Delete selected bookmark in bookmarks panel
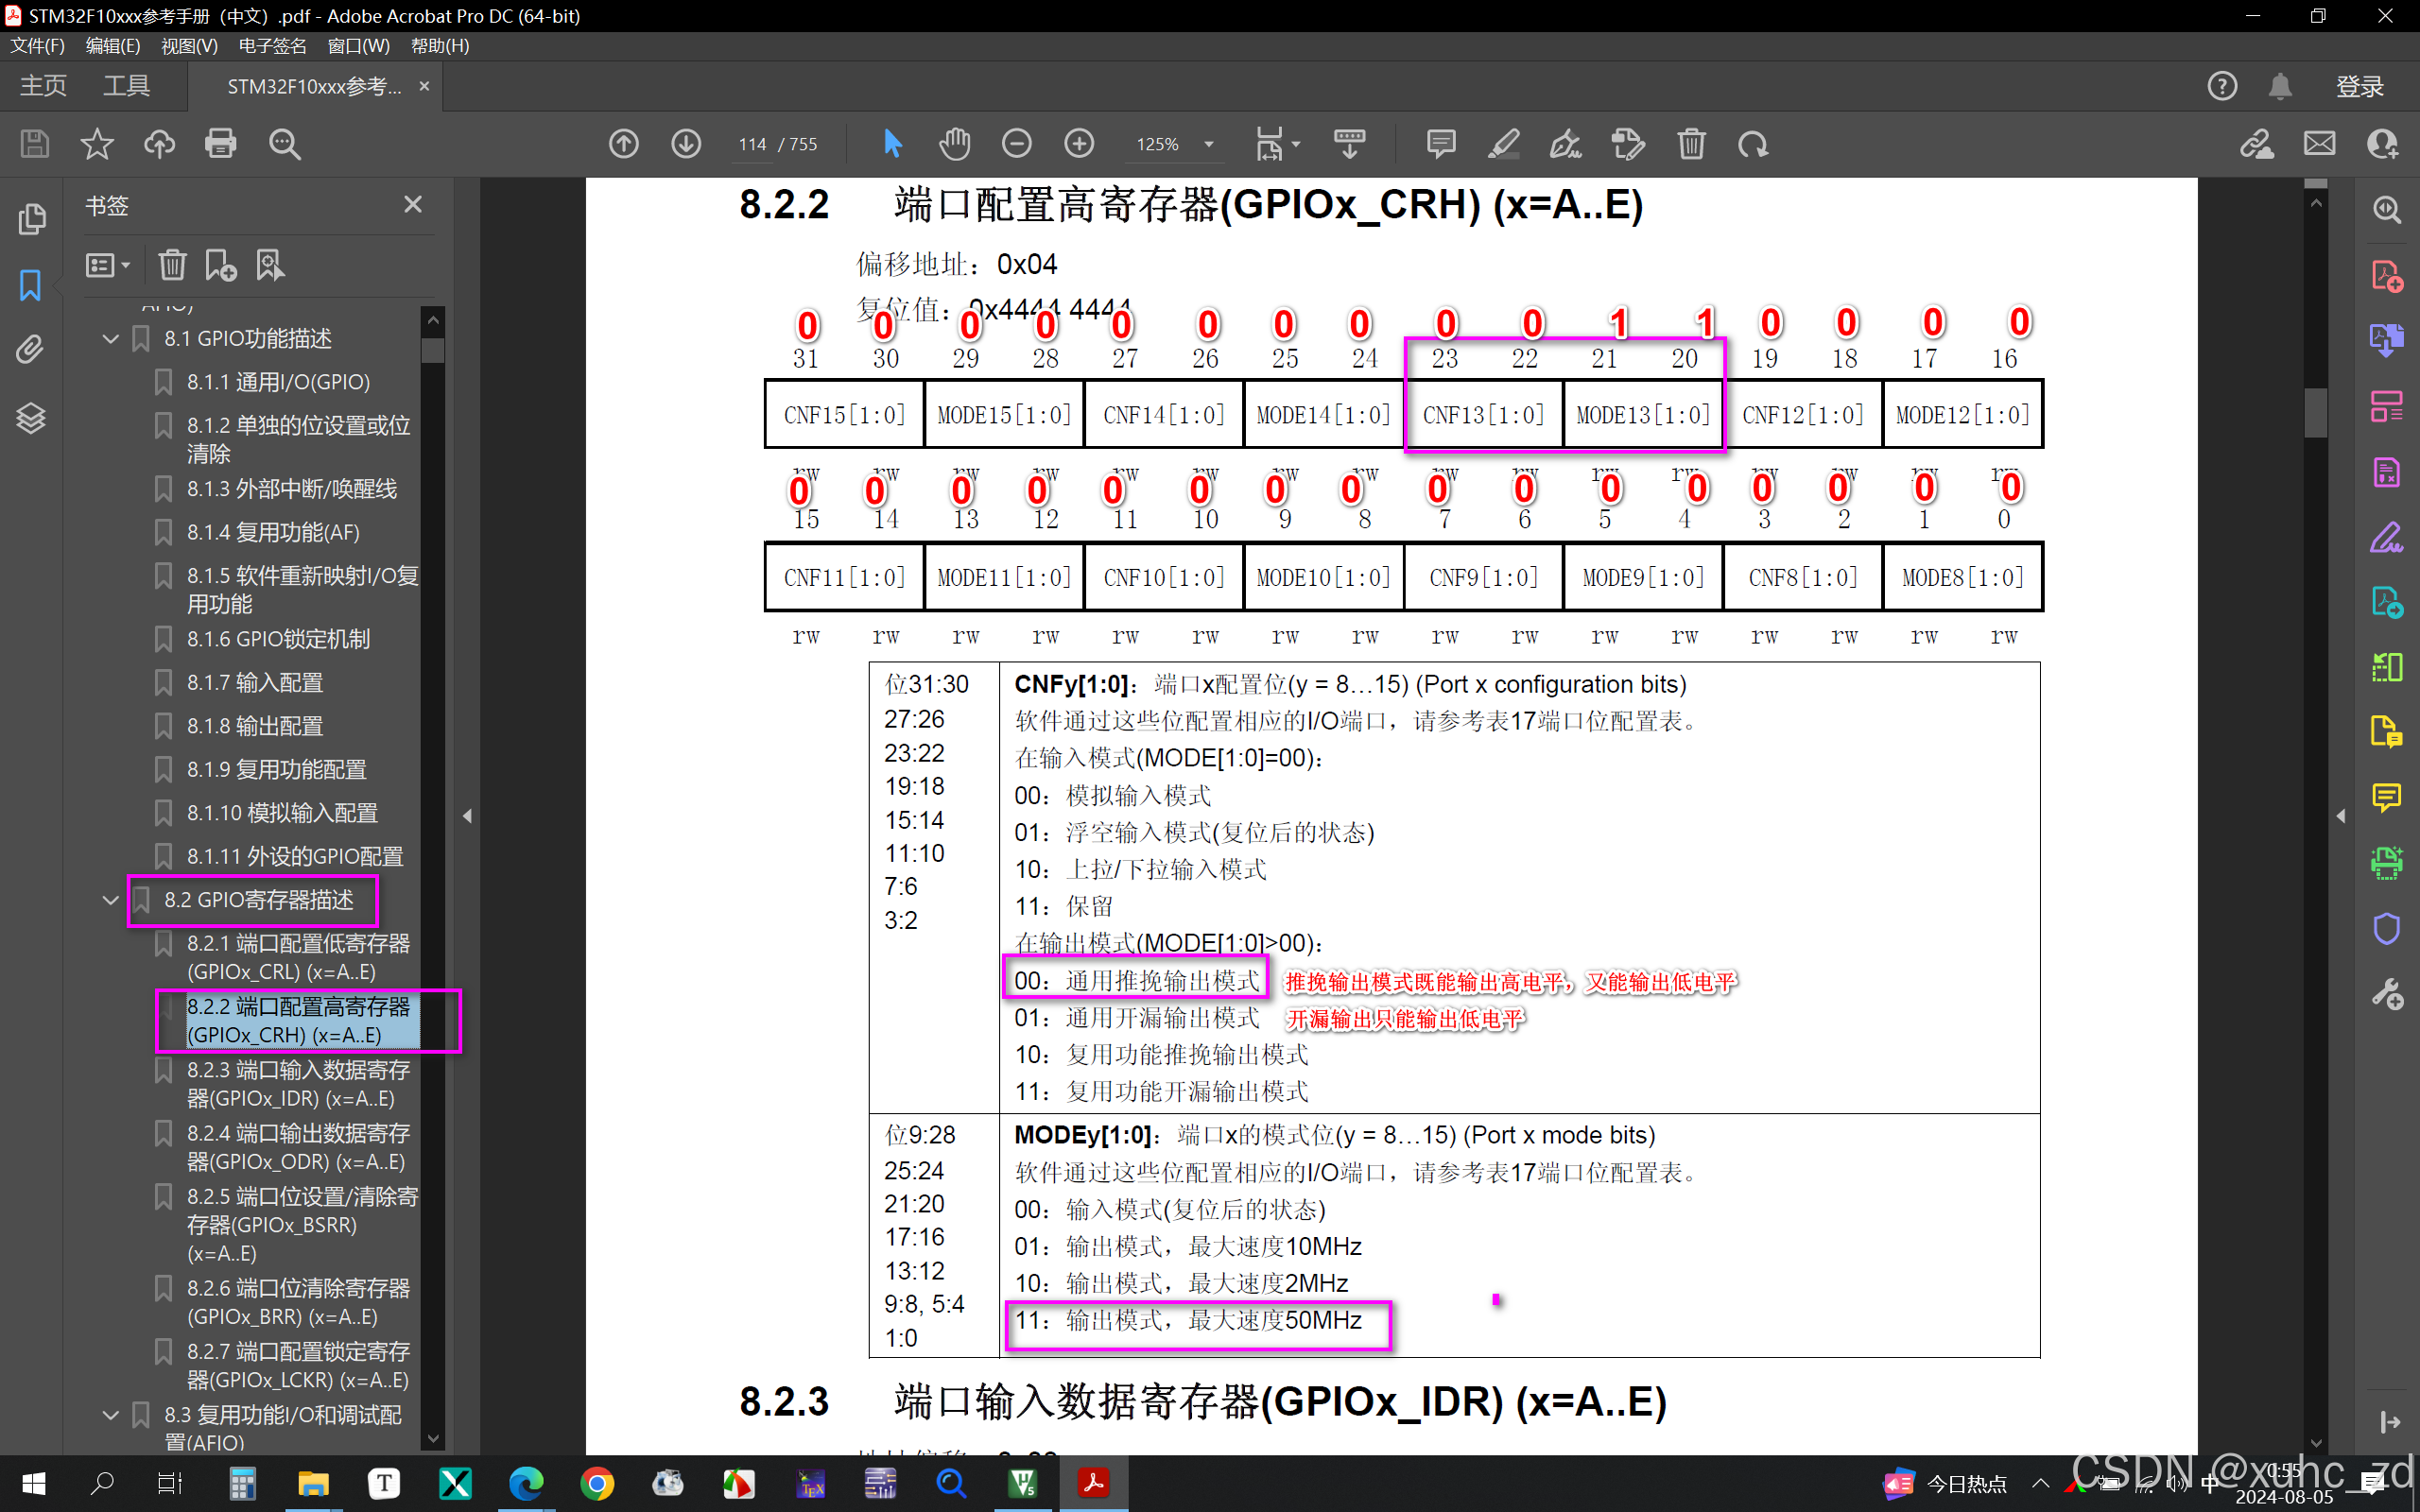Viewport: 2420px width, 1512px height. pos(173,265)
